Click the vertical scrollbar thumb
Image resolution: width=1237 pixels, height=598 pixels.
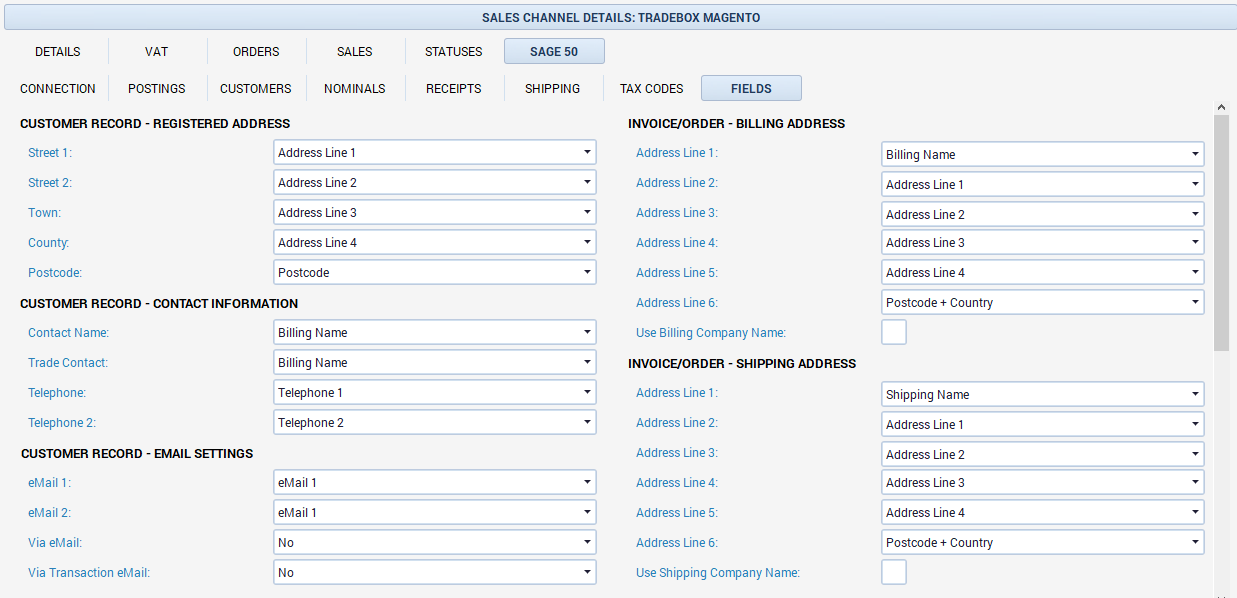pyautogui.click(x=1221, y=230)
